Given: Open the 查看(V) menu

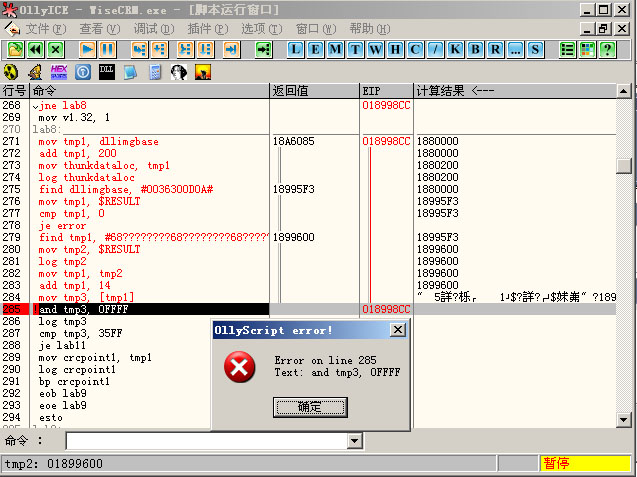Looking at the screenshot, I should [x=100, y=29].
